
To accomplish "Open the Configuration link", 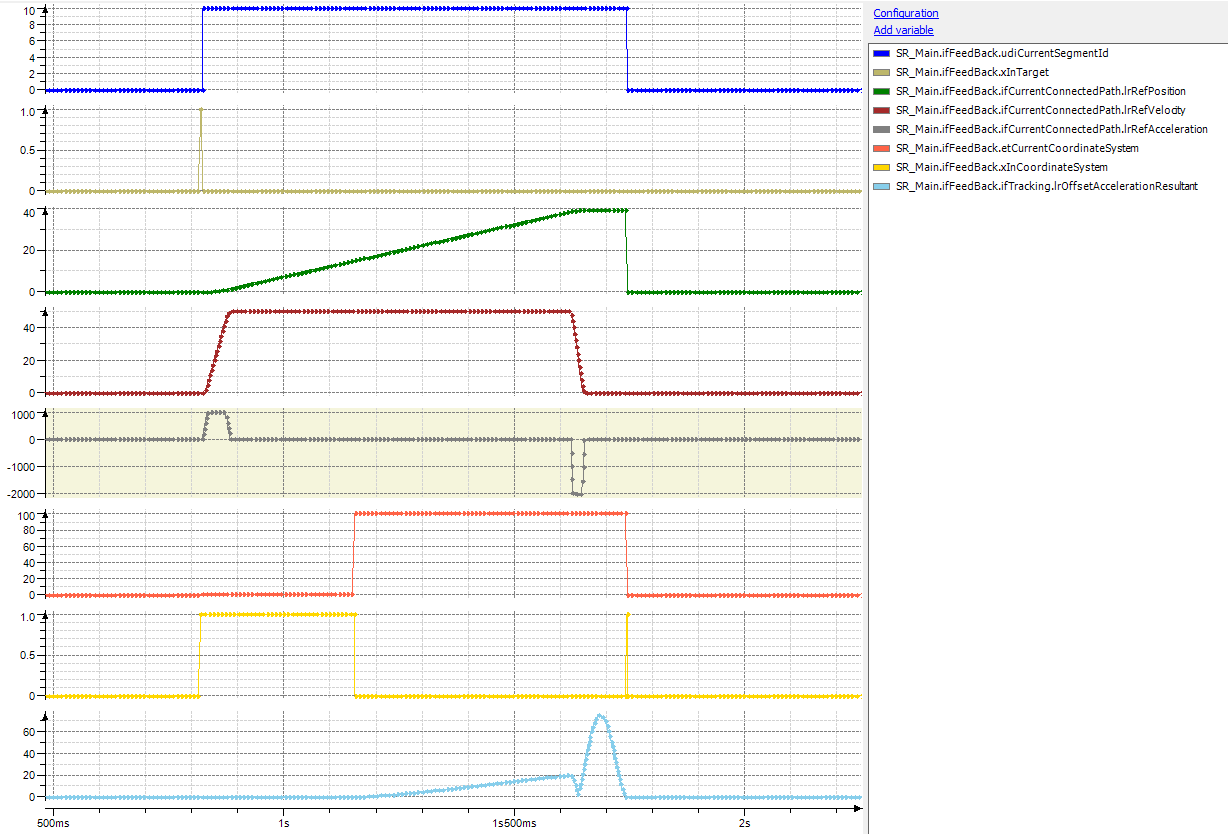I will (905, 13).
